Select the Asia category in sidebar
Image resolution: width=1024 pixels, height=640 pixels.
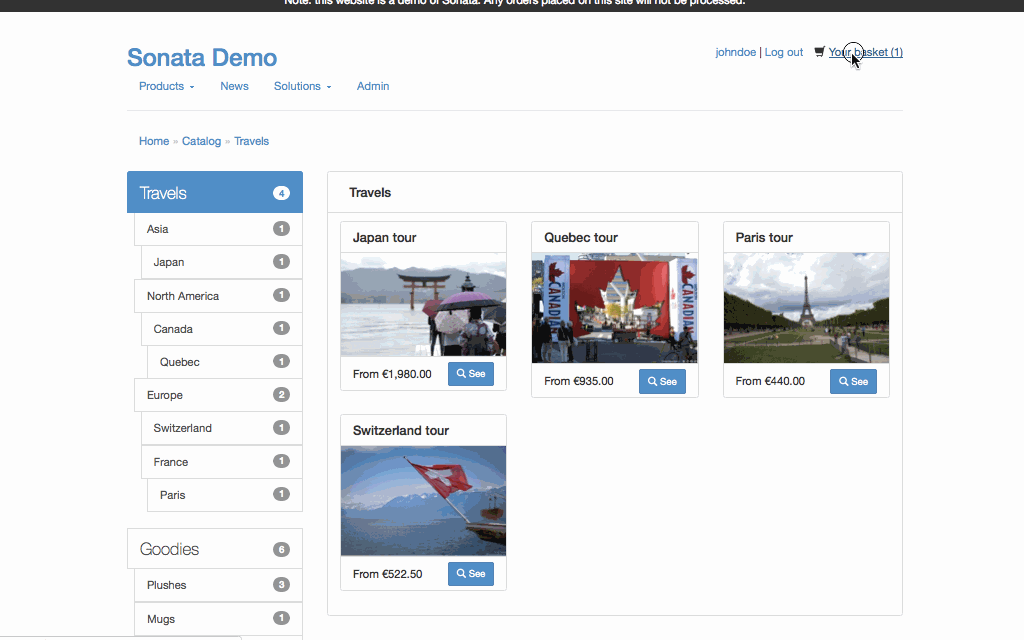pos(158,229)
